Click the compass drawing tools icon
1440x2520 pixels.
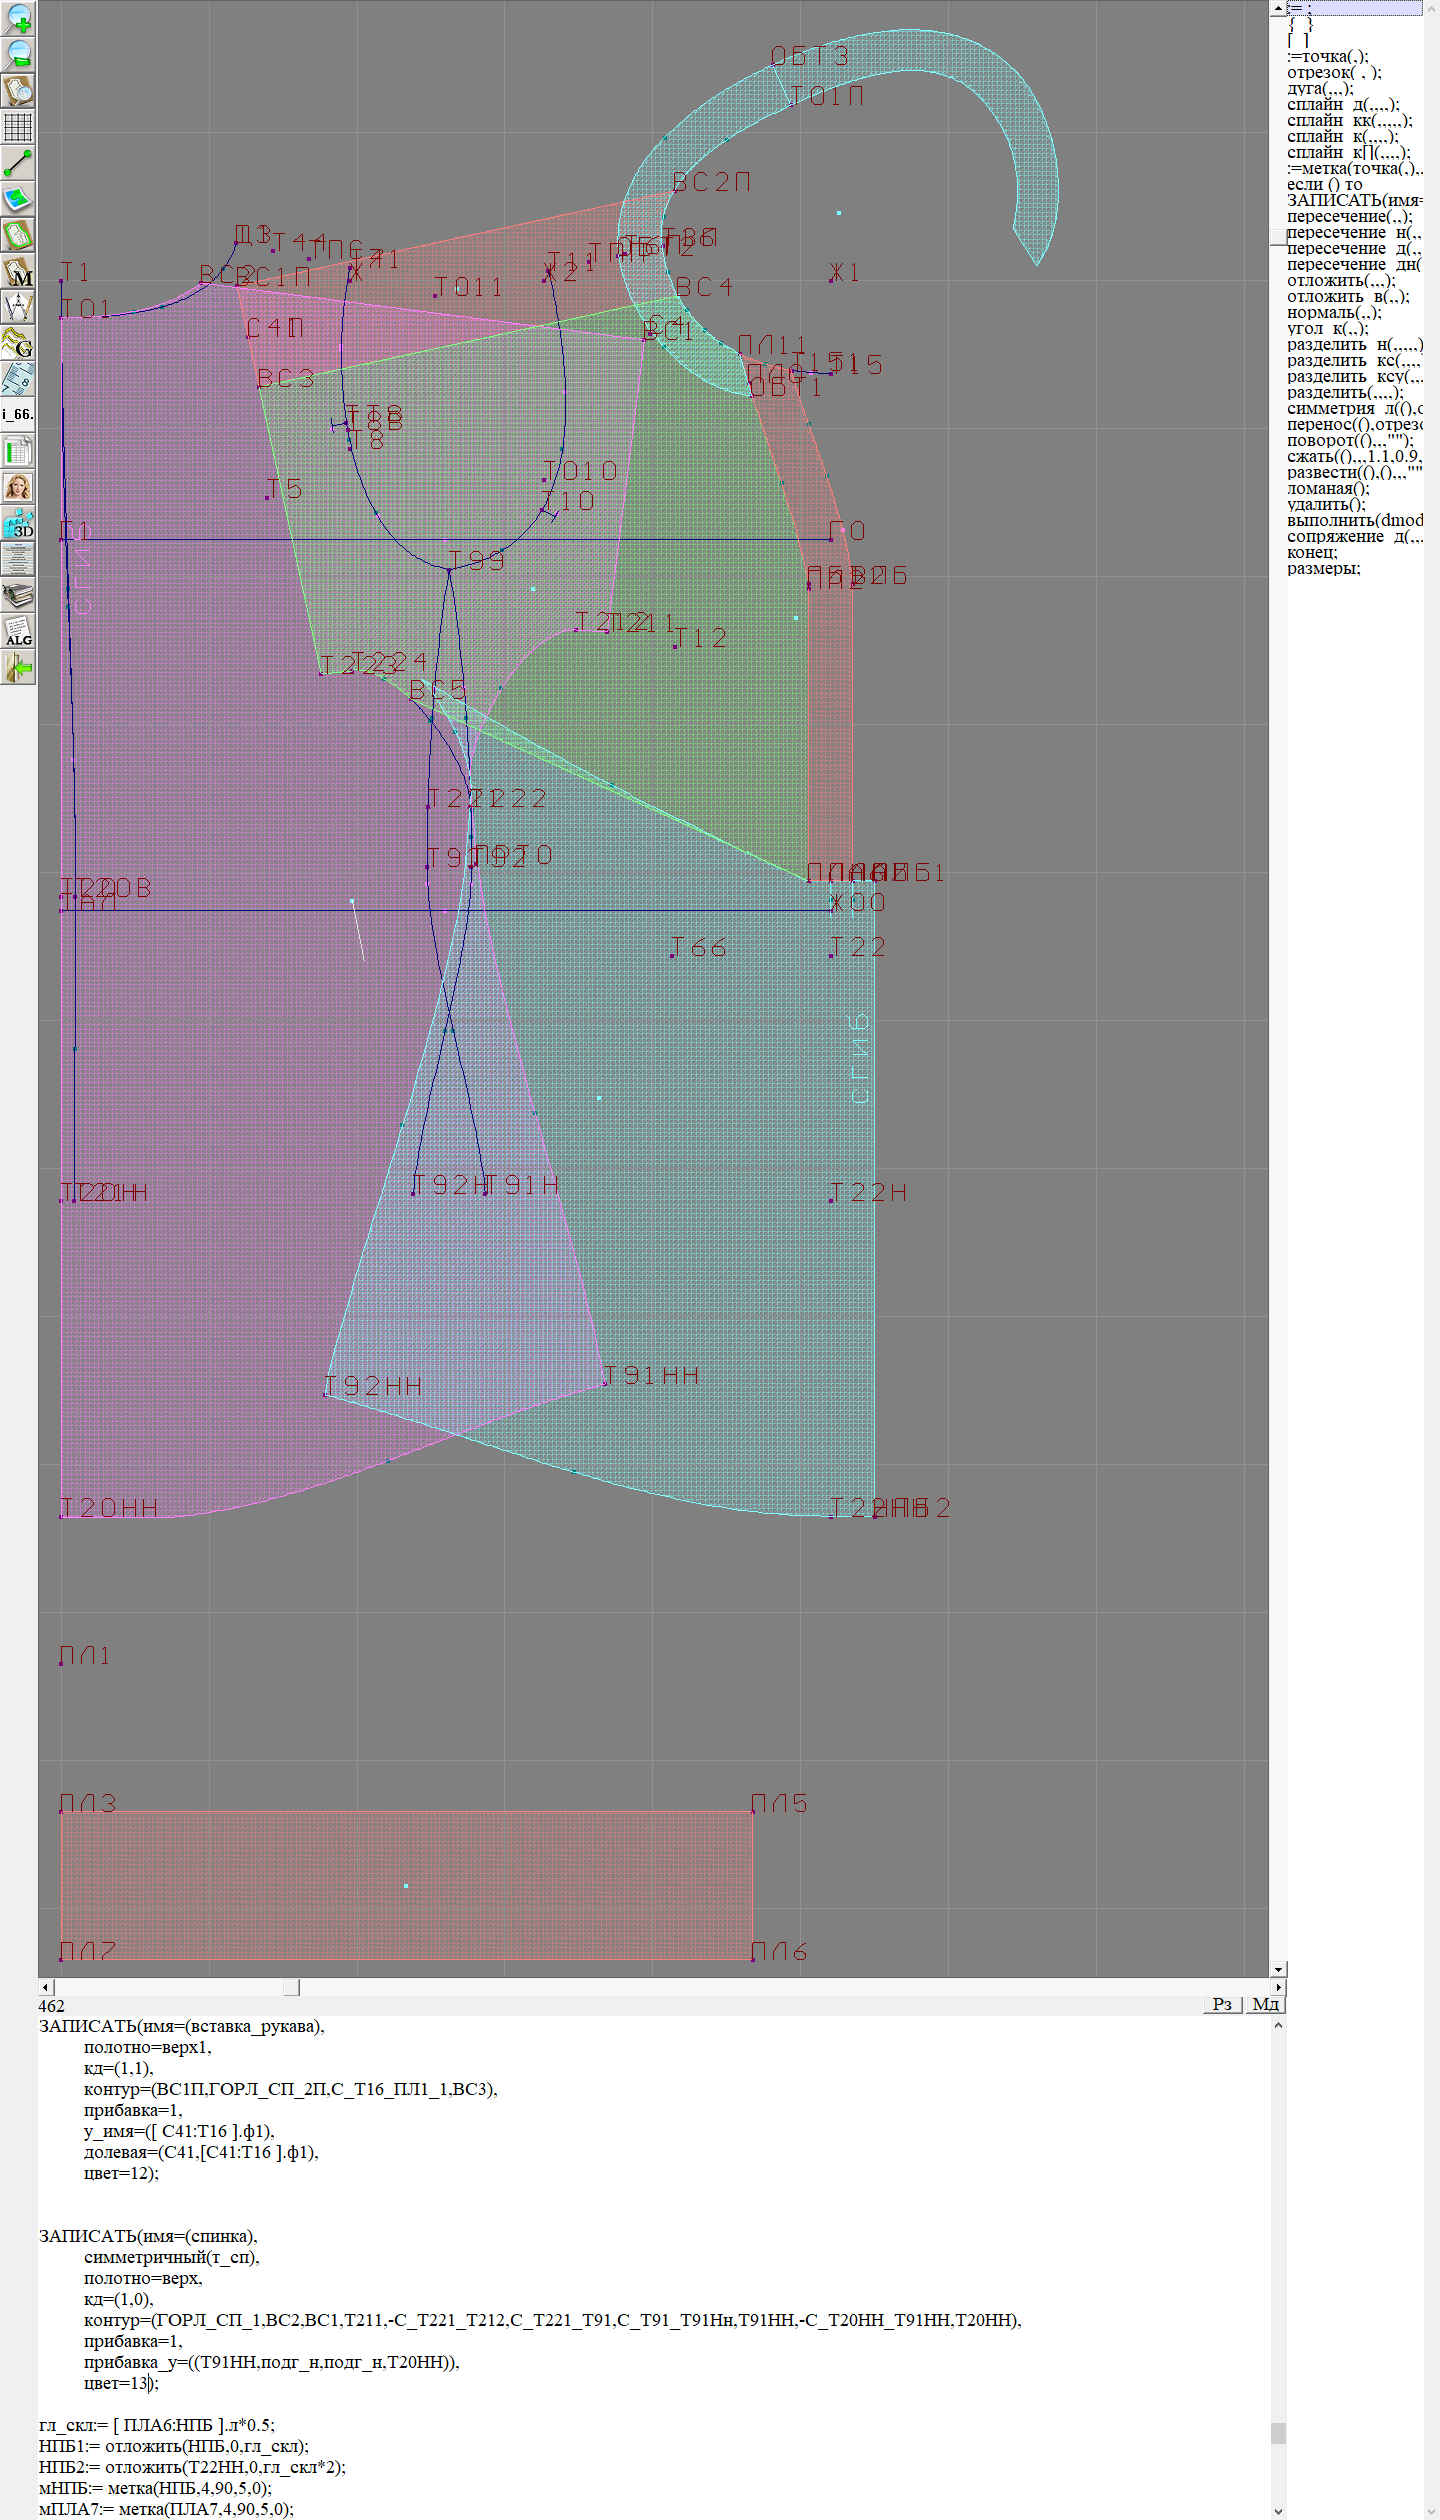point(18,307)
